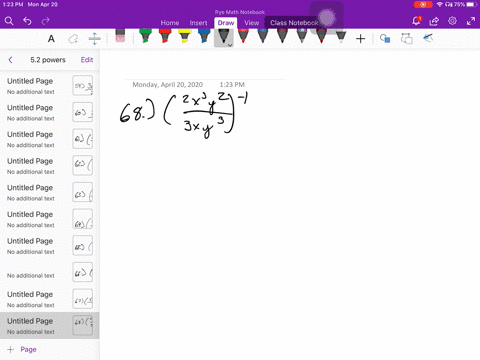Open the settings gear
480x360 pixels.
452,21
